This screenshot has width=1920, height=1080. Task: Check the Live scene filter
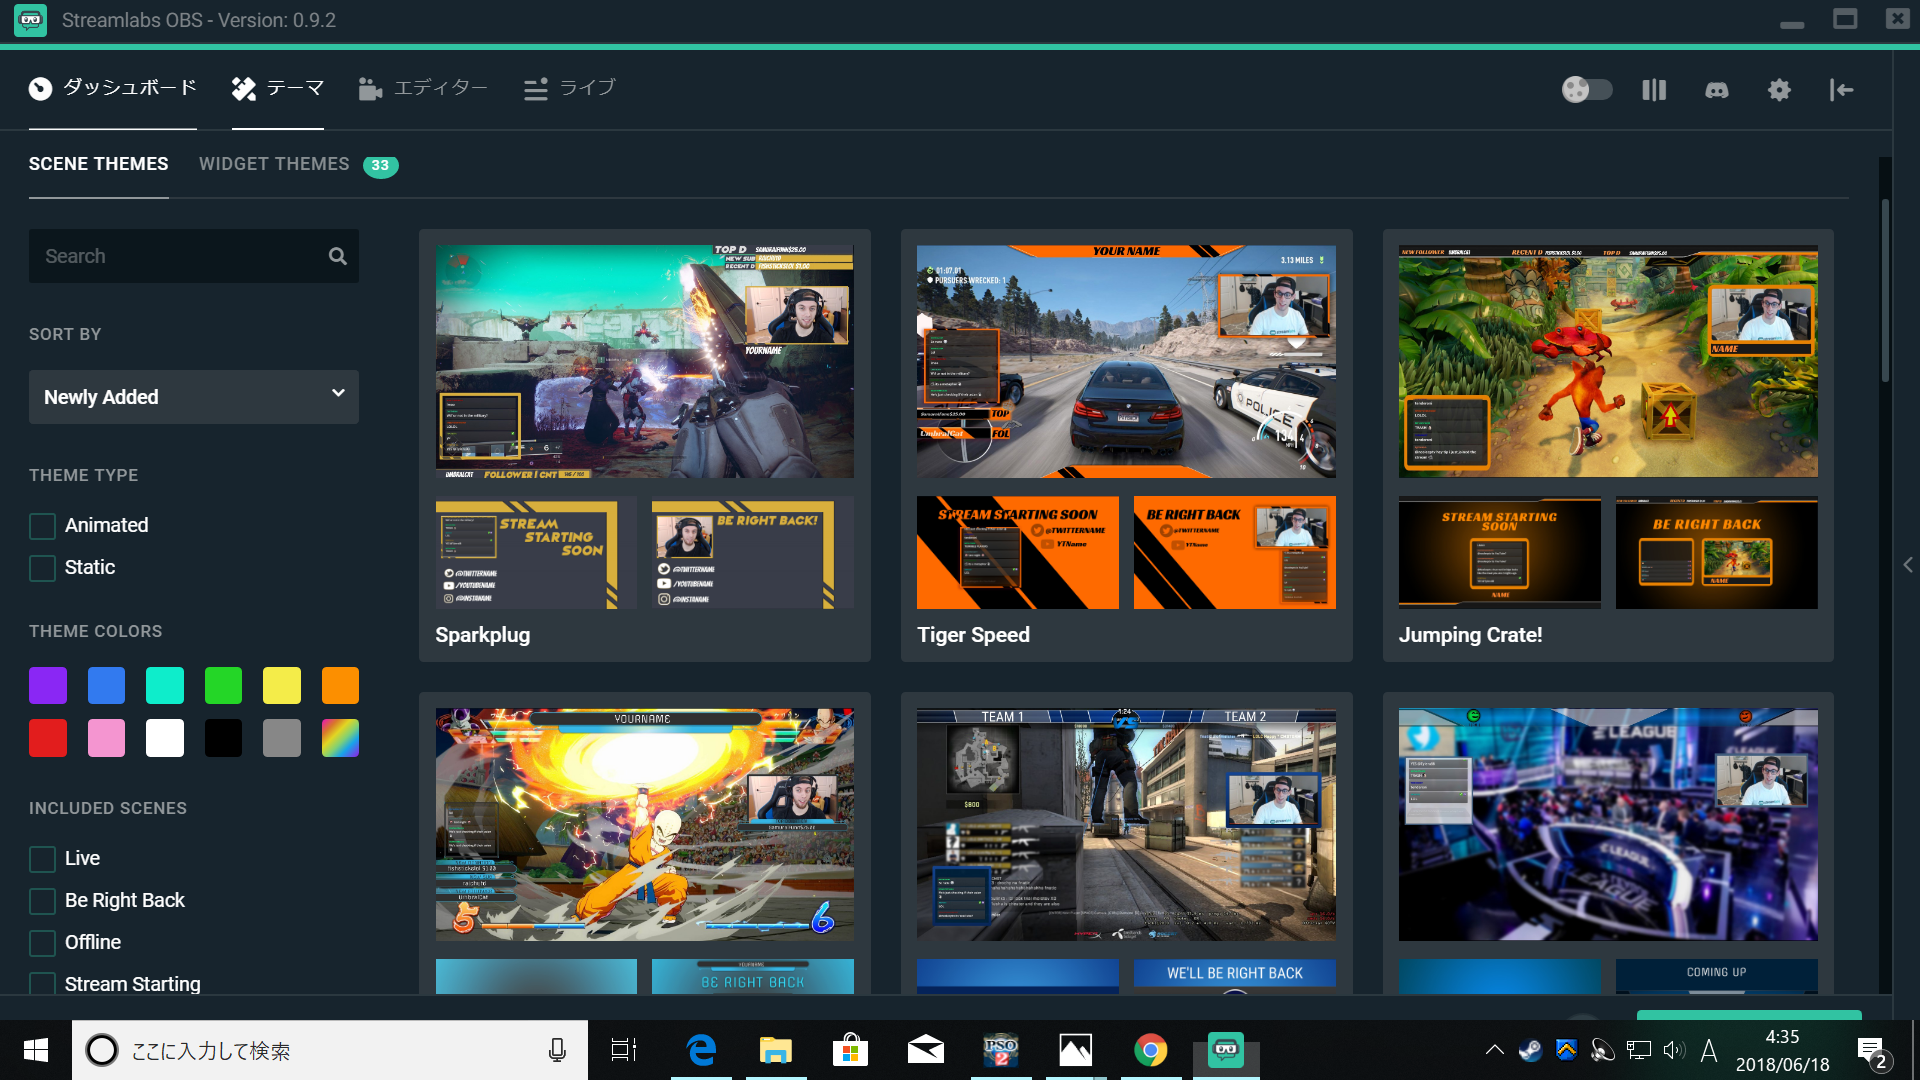point(42,859)
